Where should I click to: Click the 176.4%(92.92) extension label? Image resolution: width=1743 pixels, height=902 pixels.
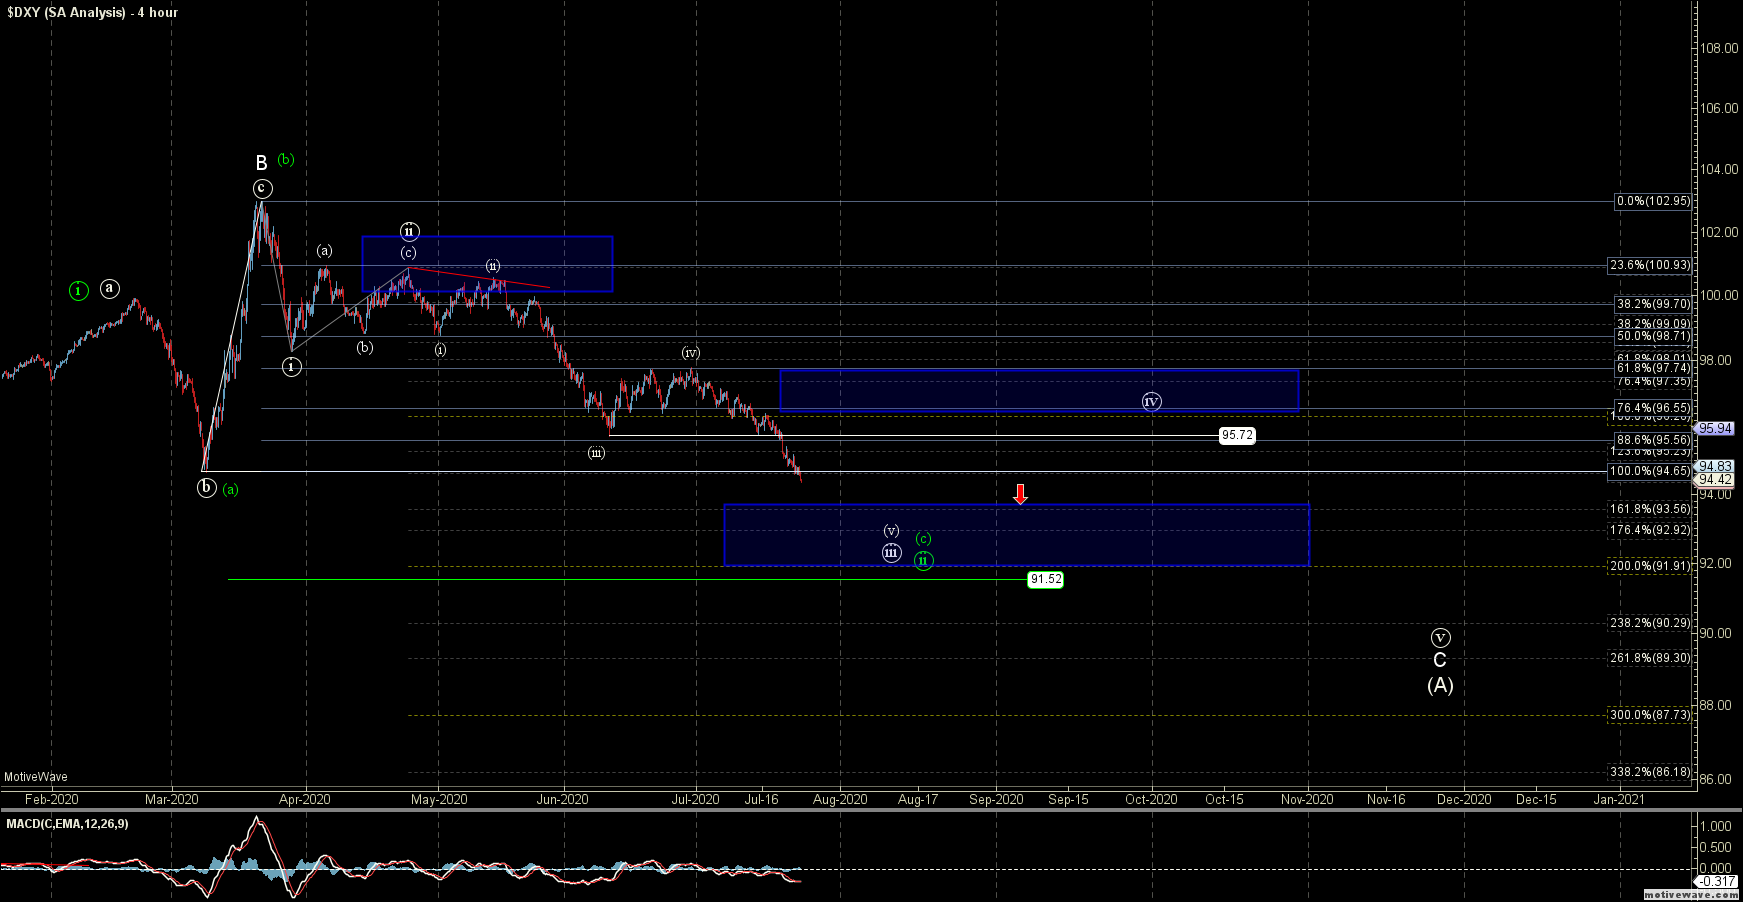(1650, 530)
